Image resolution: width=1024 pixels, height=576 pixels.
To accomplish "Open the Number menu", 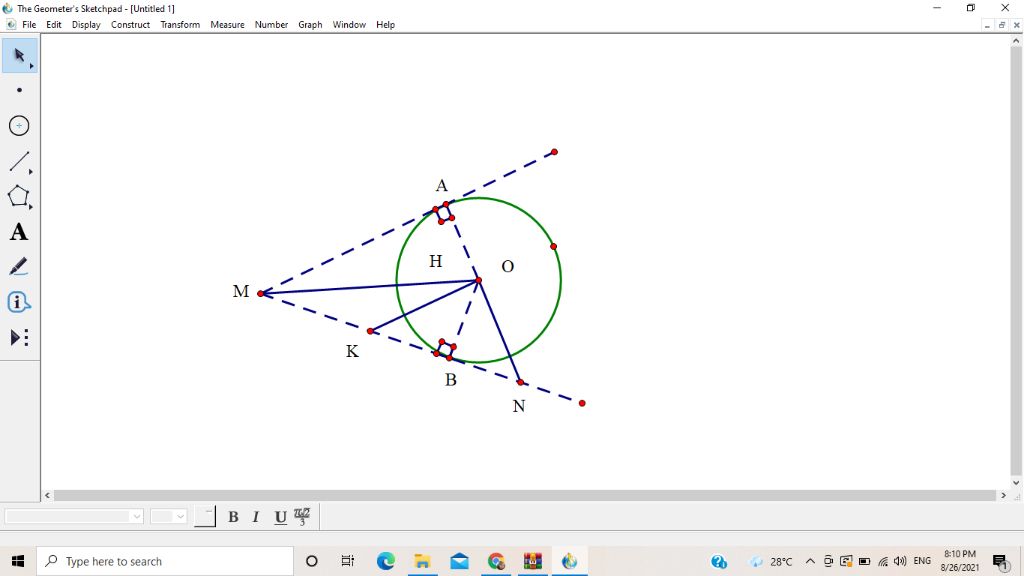I will click(272, 25).
